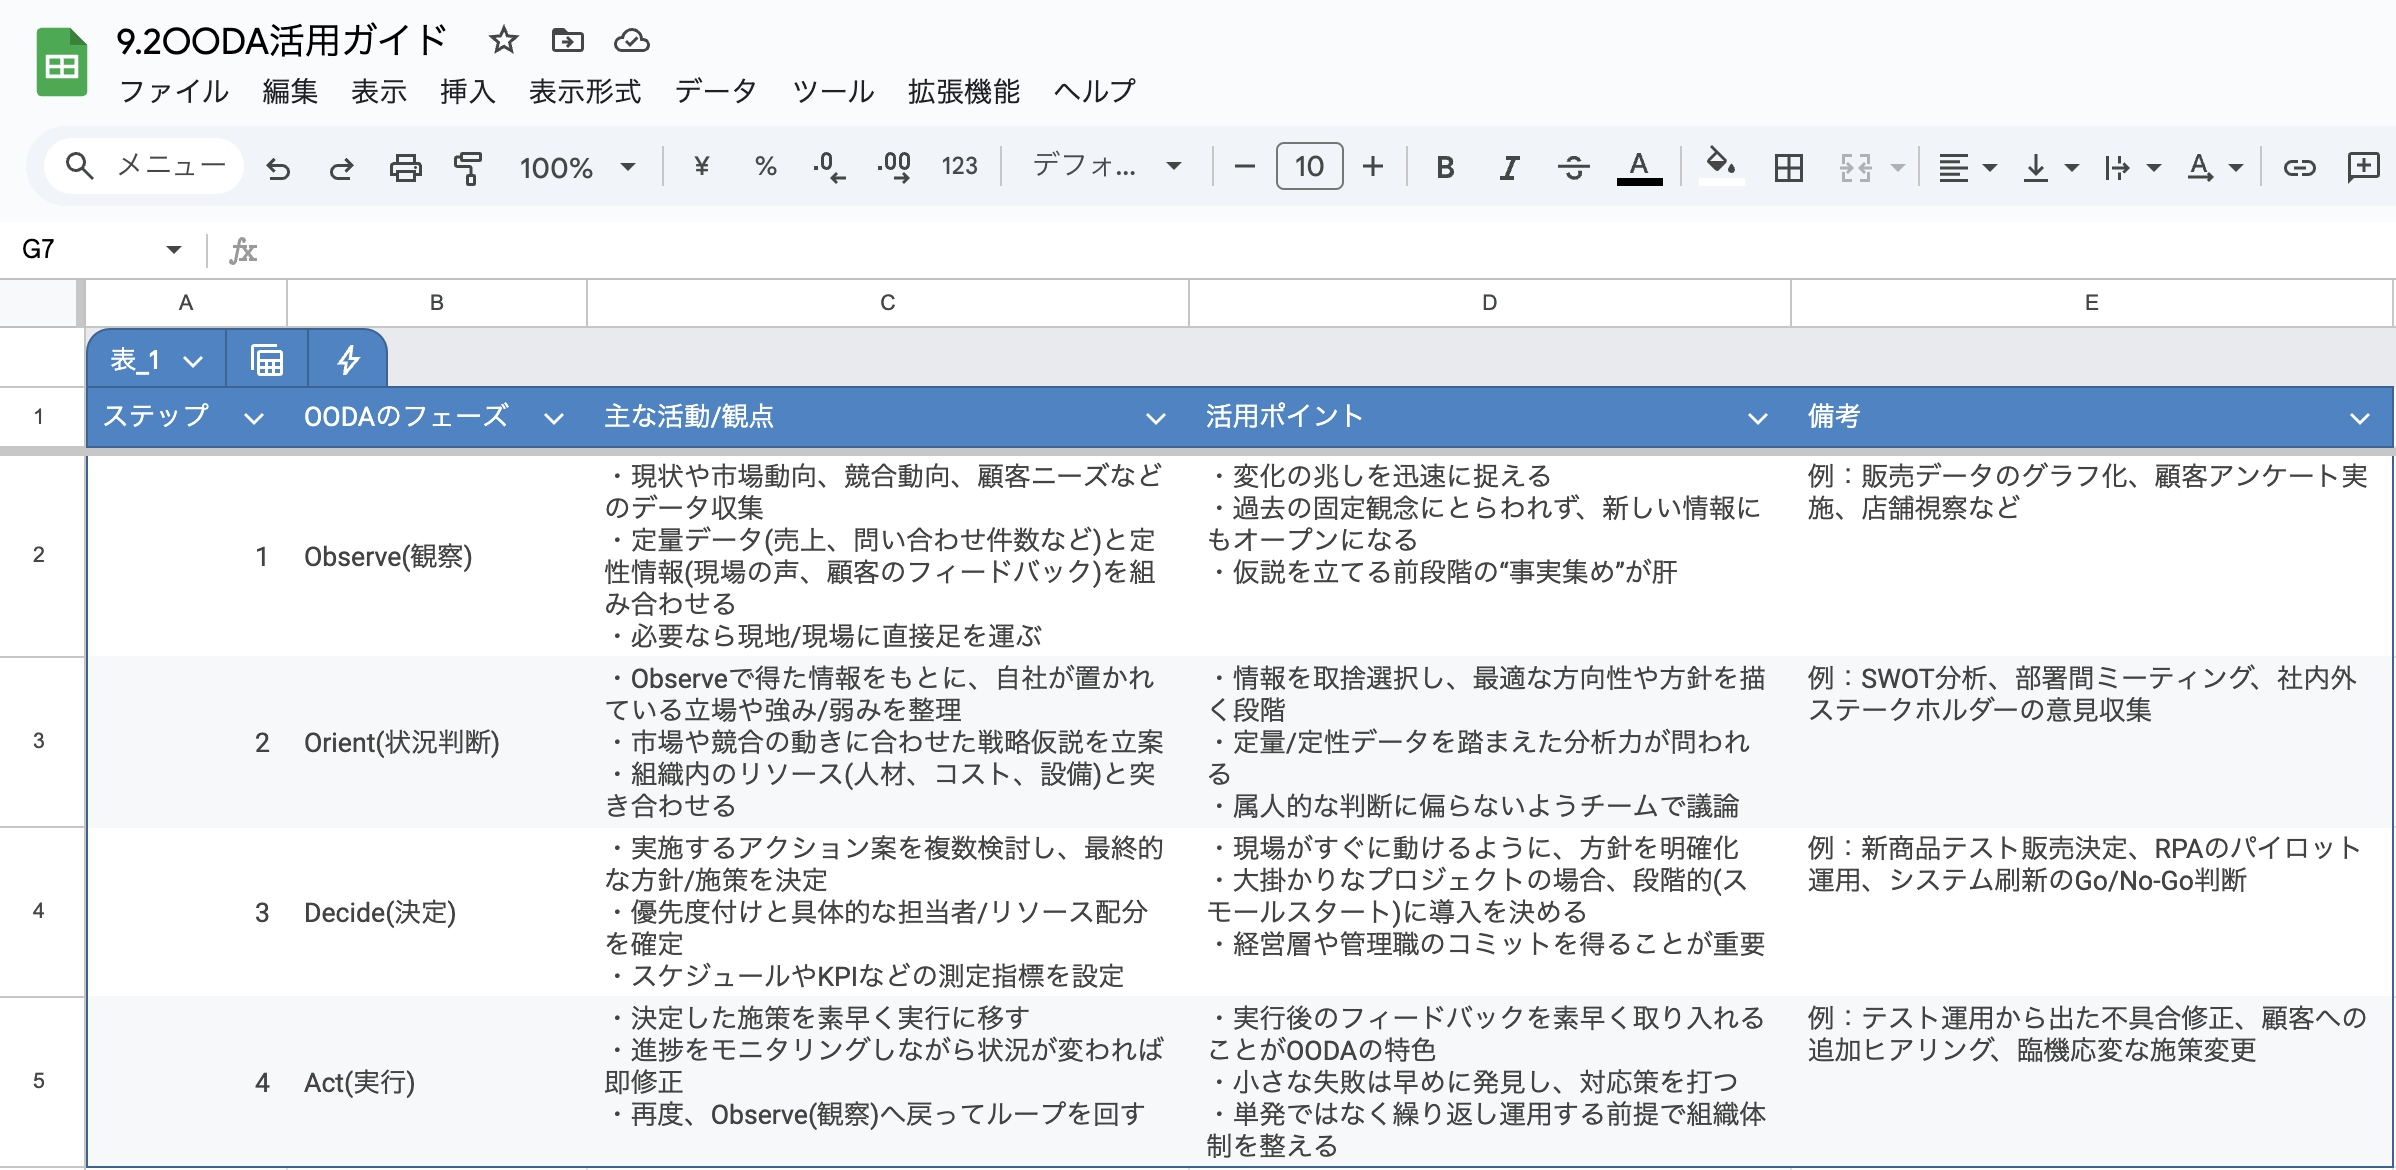Toggle italic formatting
The image size is (2396, 1170).
point(1507,167)
